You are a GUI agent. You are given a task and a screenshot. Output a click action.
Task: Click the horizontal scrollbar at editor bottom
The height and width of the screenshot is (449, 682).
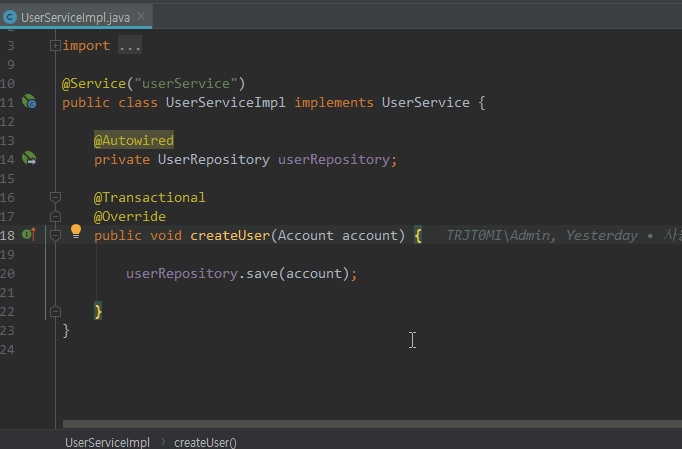(372, 424)
